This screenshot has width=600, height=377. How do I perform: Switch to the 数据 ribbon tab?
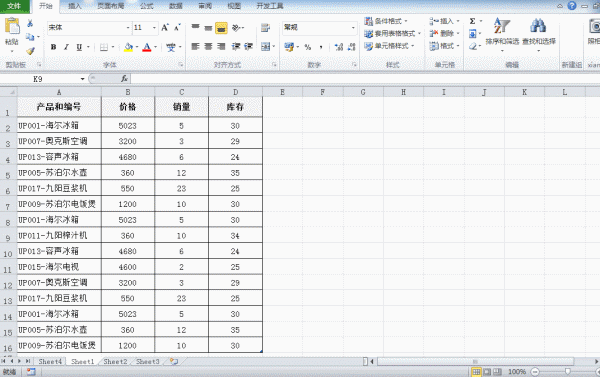(x=176, y=6)
